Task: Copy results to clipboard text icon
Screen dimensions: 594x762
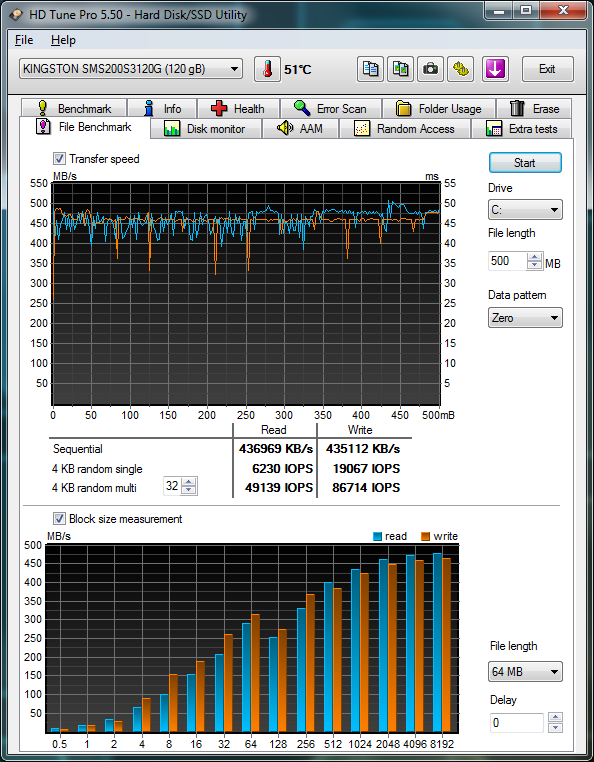Action: point(370,69)
